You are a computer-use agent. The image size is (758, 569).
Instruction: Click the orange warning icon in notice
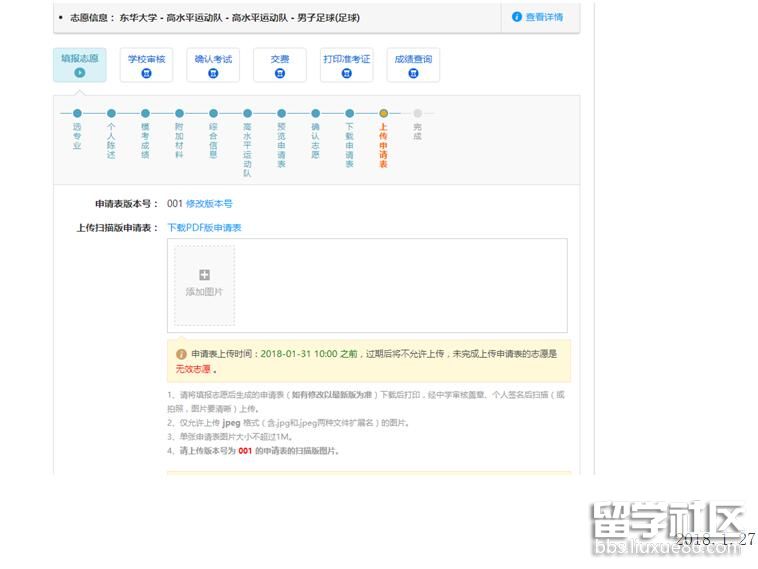181,354
